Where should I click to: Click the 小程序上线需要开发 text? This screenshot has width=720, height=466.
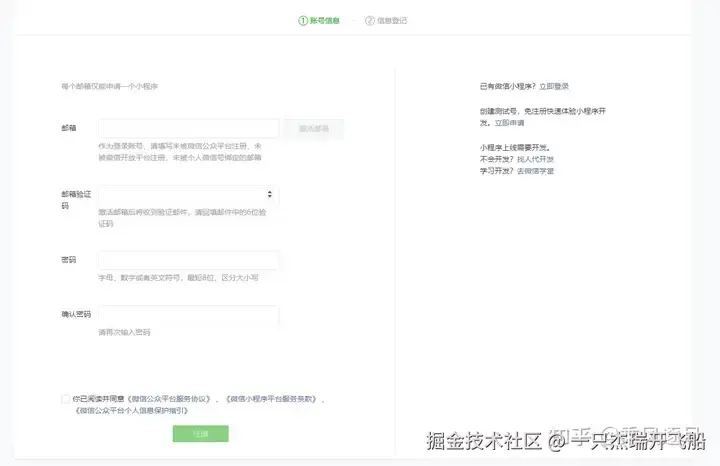[x=515, y=148]
